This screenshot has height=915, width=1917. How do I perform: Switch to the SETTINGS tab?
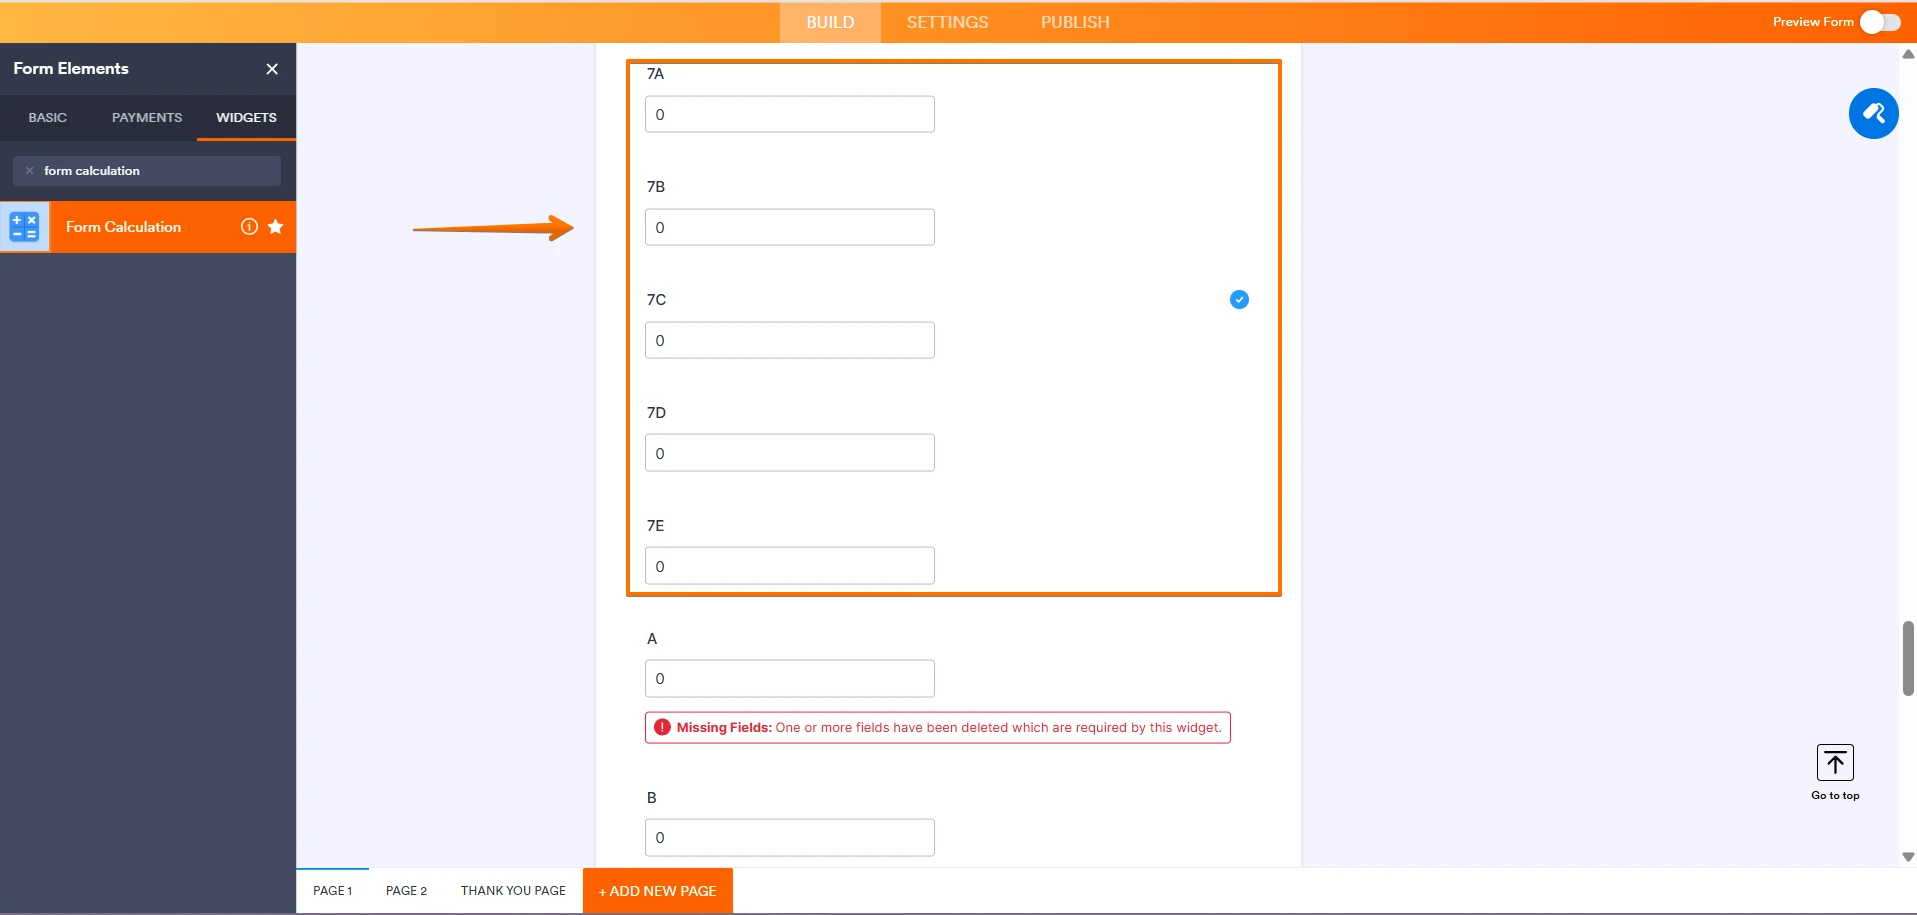tap(946, 21)
